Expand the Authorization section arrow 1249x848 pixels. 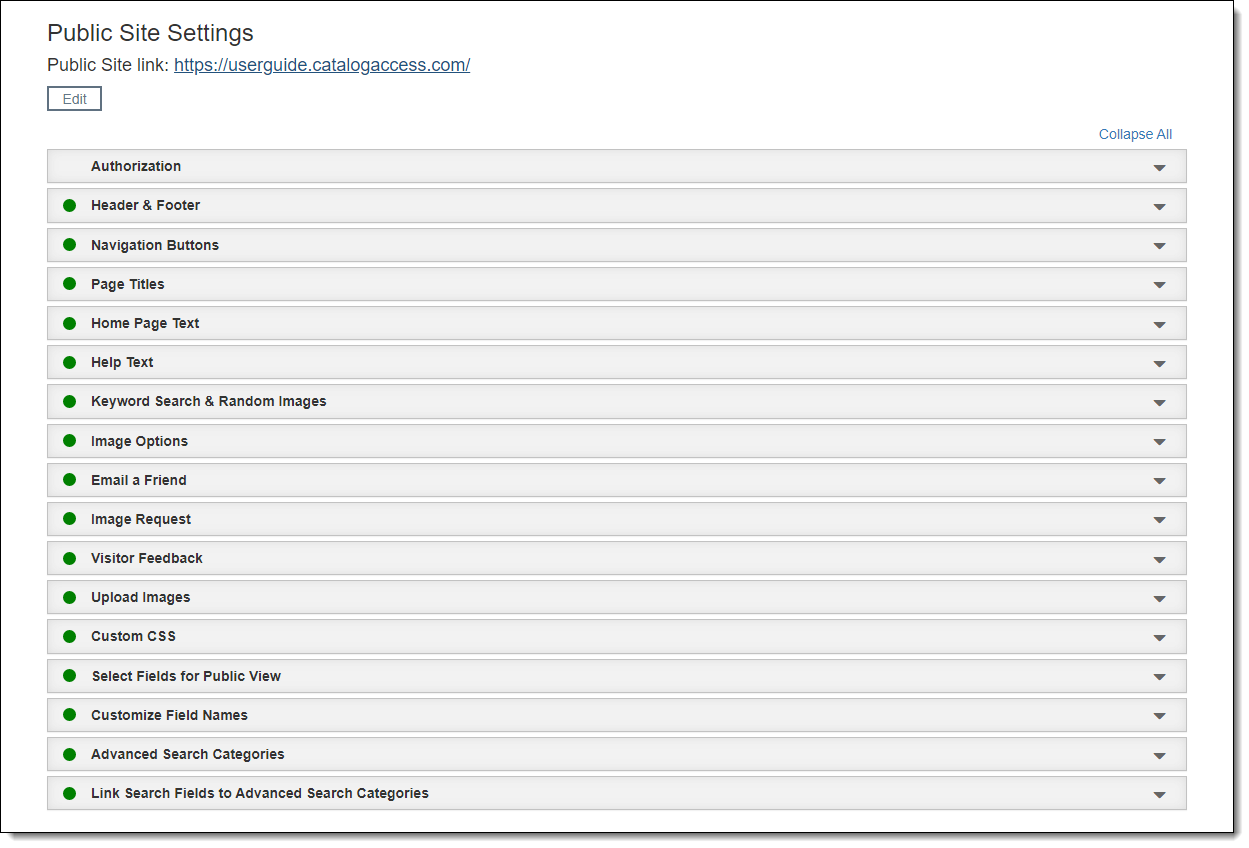1159,168
